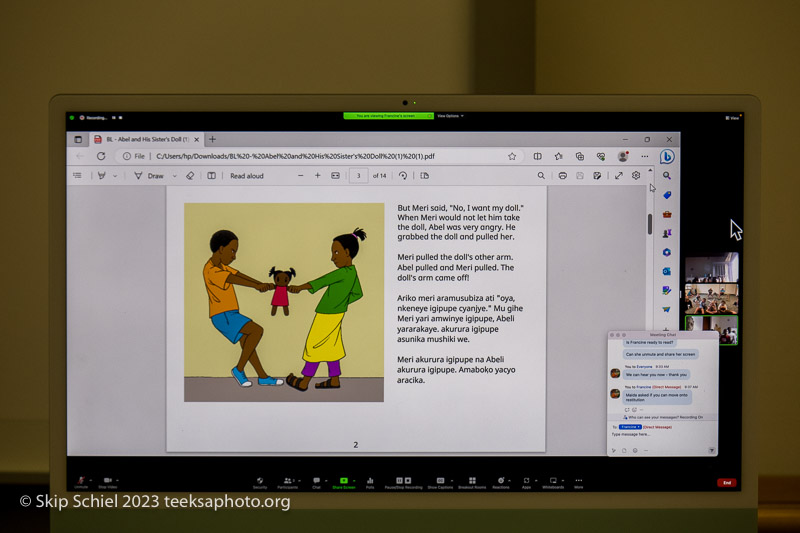Screen dimensions: 800x533
Task: Select the PDF Erase tool
Action: (x=190, y=175)
